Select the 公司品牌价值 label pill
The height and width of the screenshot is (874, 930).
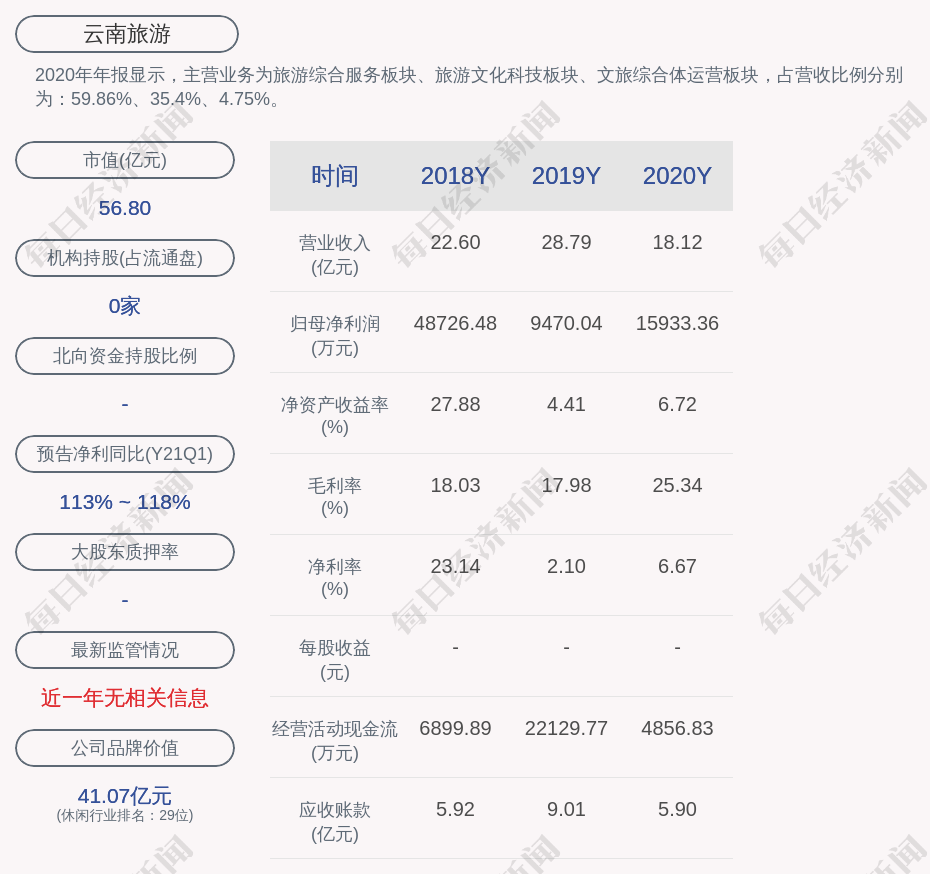click(125, 748)
